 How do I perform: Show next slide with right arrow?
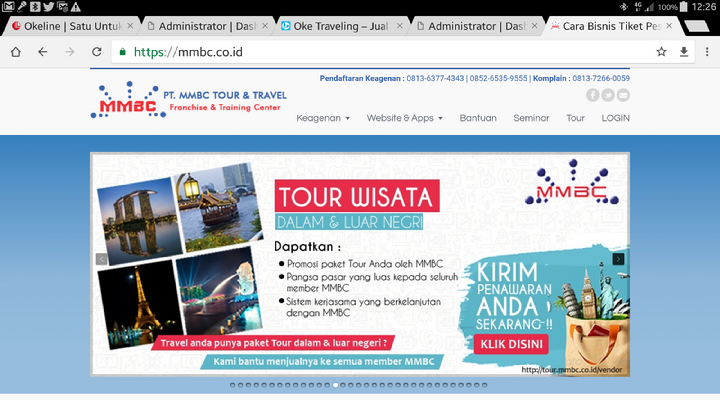pos(618,259)
